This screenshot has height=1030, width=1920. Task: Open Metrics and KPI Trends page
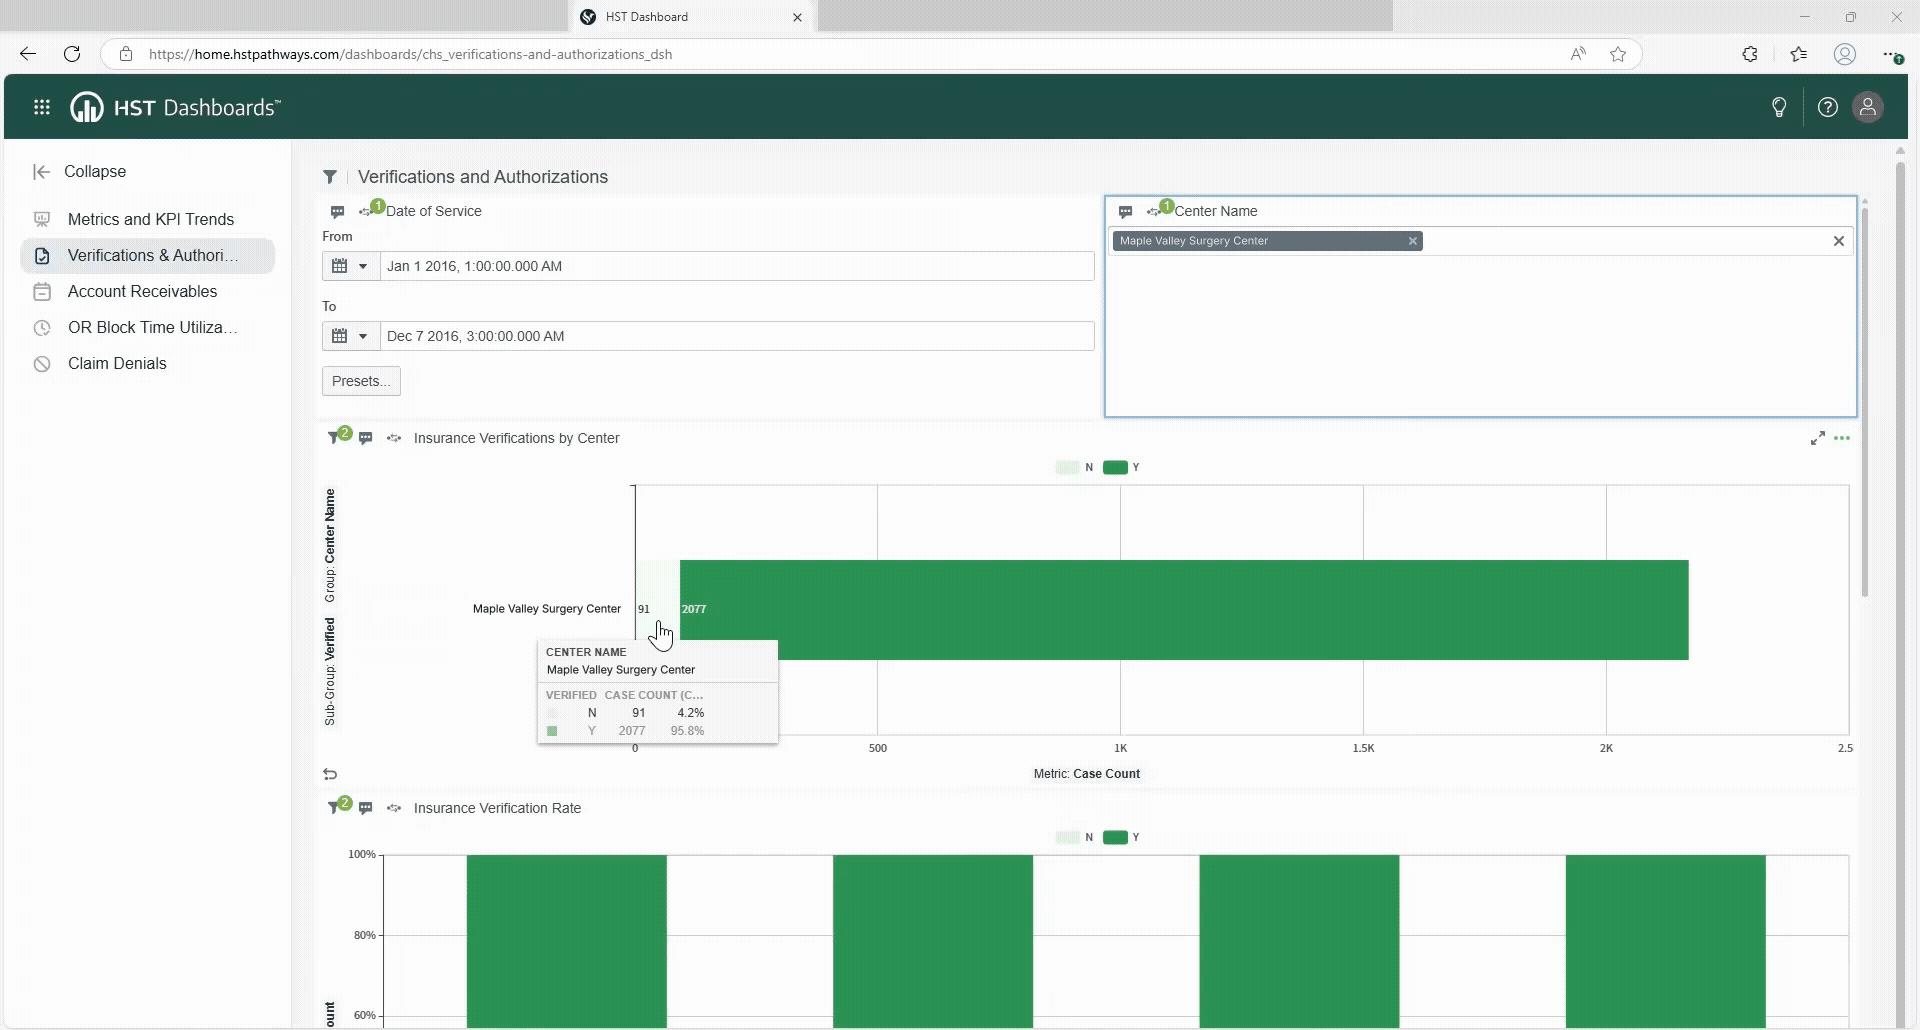click(x=148, y=219)
